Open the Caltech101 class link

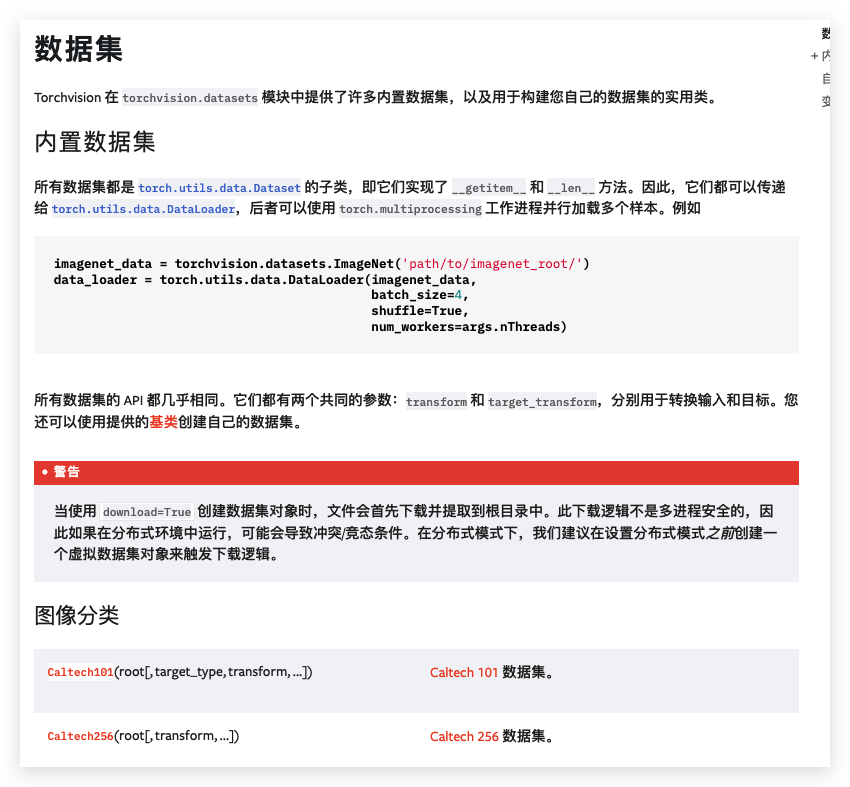coord(80,672)
